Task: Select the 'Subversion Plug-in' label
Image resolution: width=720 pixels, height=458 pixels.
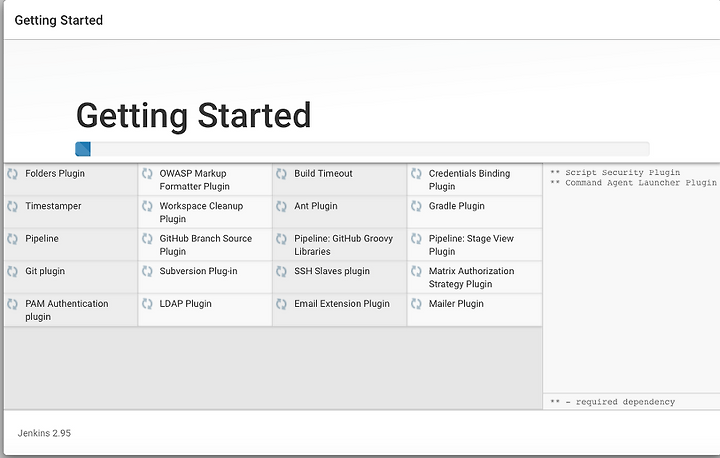Action: click(x=198, y=271)
